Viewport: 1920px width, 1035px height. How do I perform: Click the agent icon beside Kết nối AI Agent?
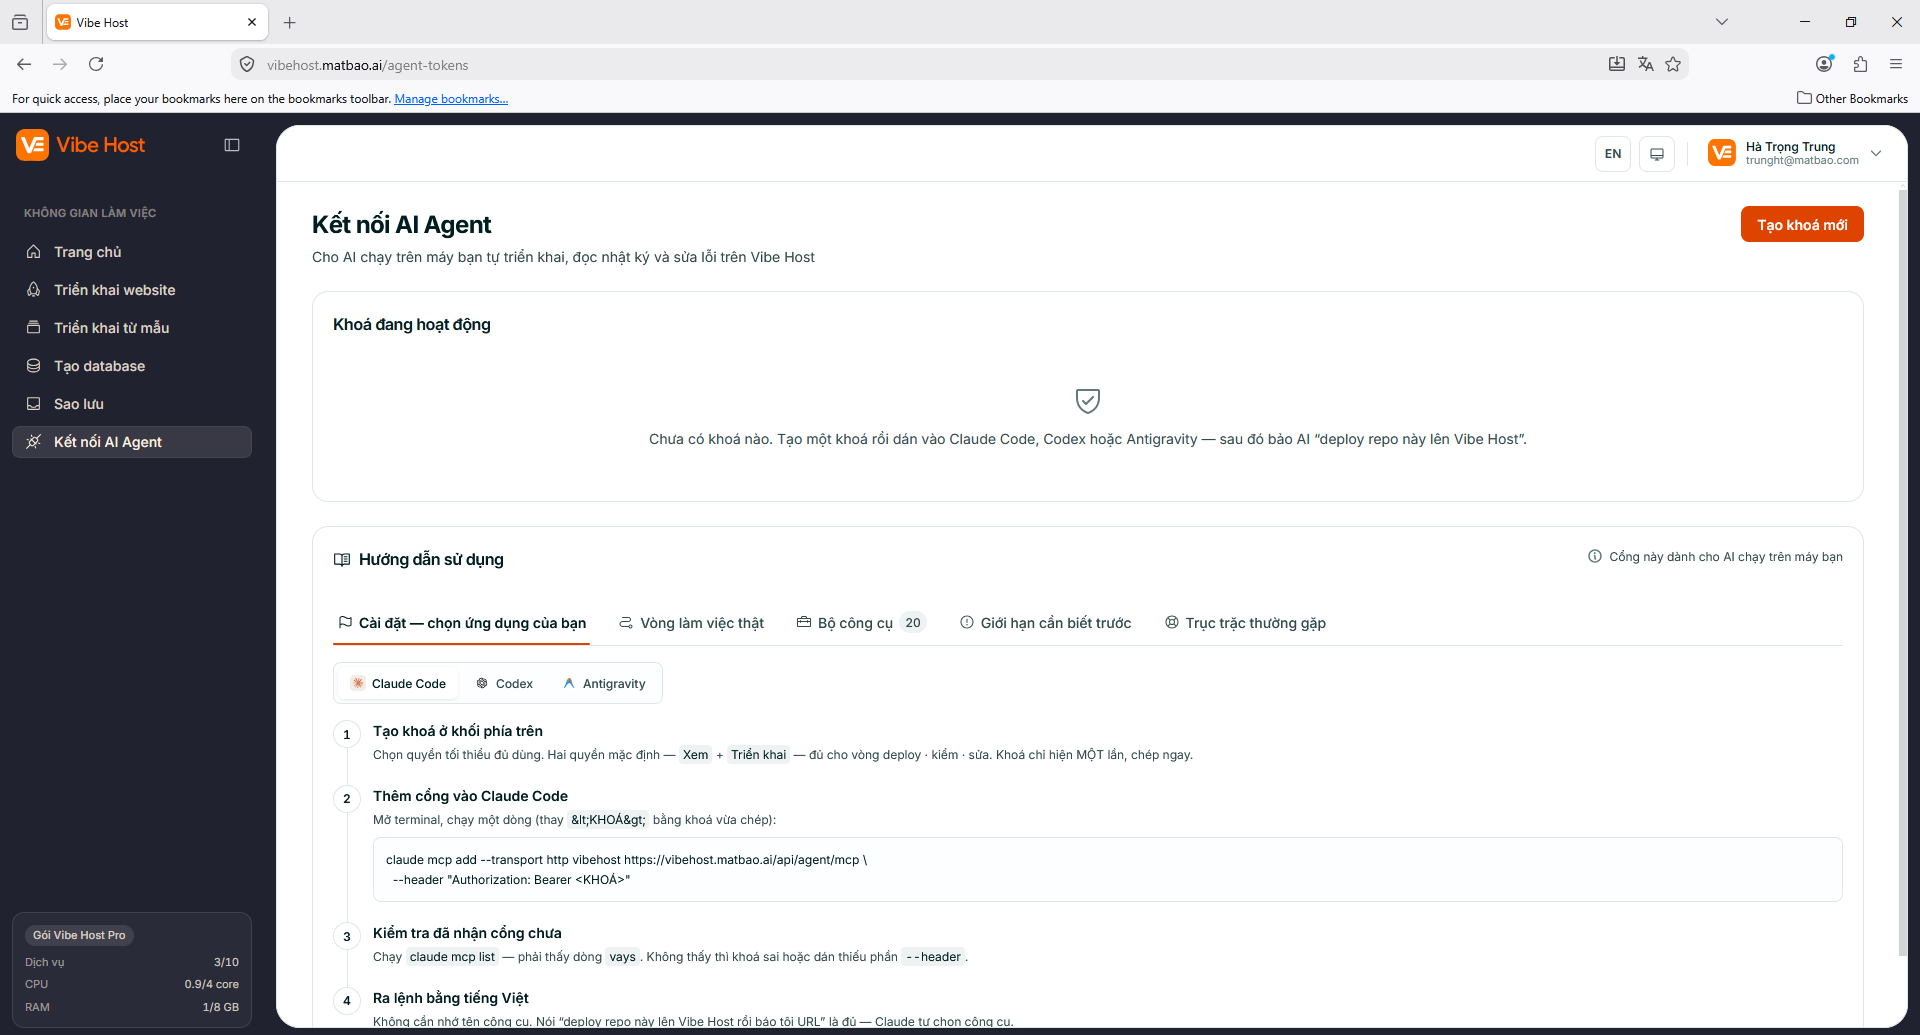pyautogui.click(x=34, y=442)
